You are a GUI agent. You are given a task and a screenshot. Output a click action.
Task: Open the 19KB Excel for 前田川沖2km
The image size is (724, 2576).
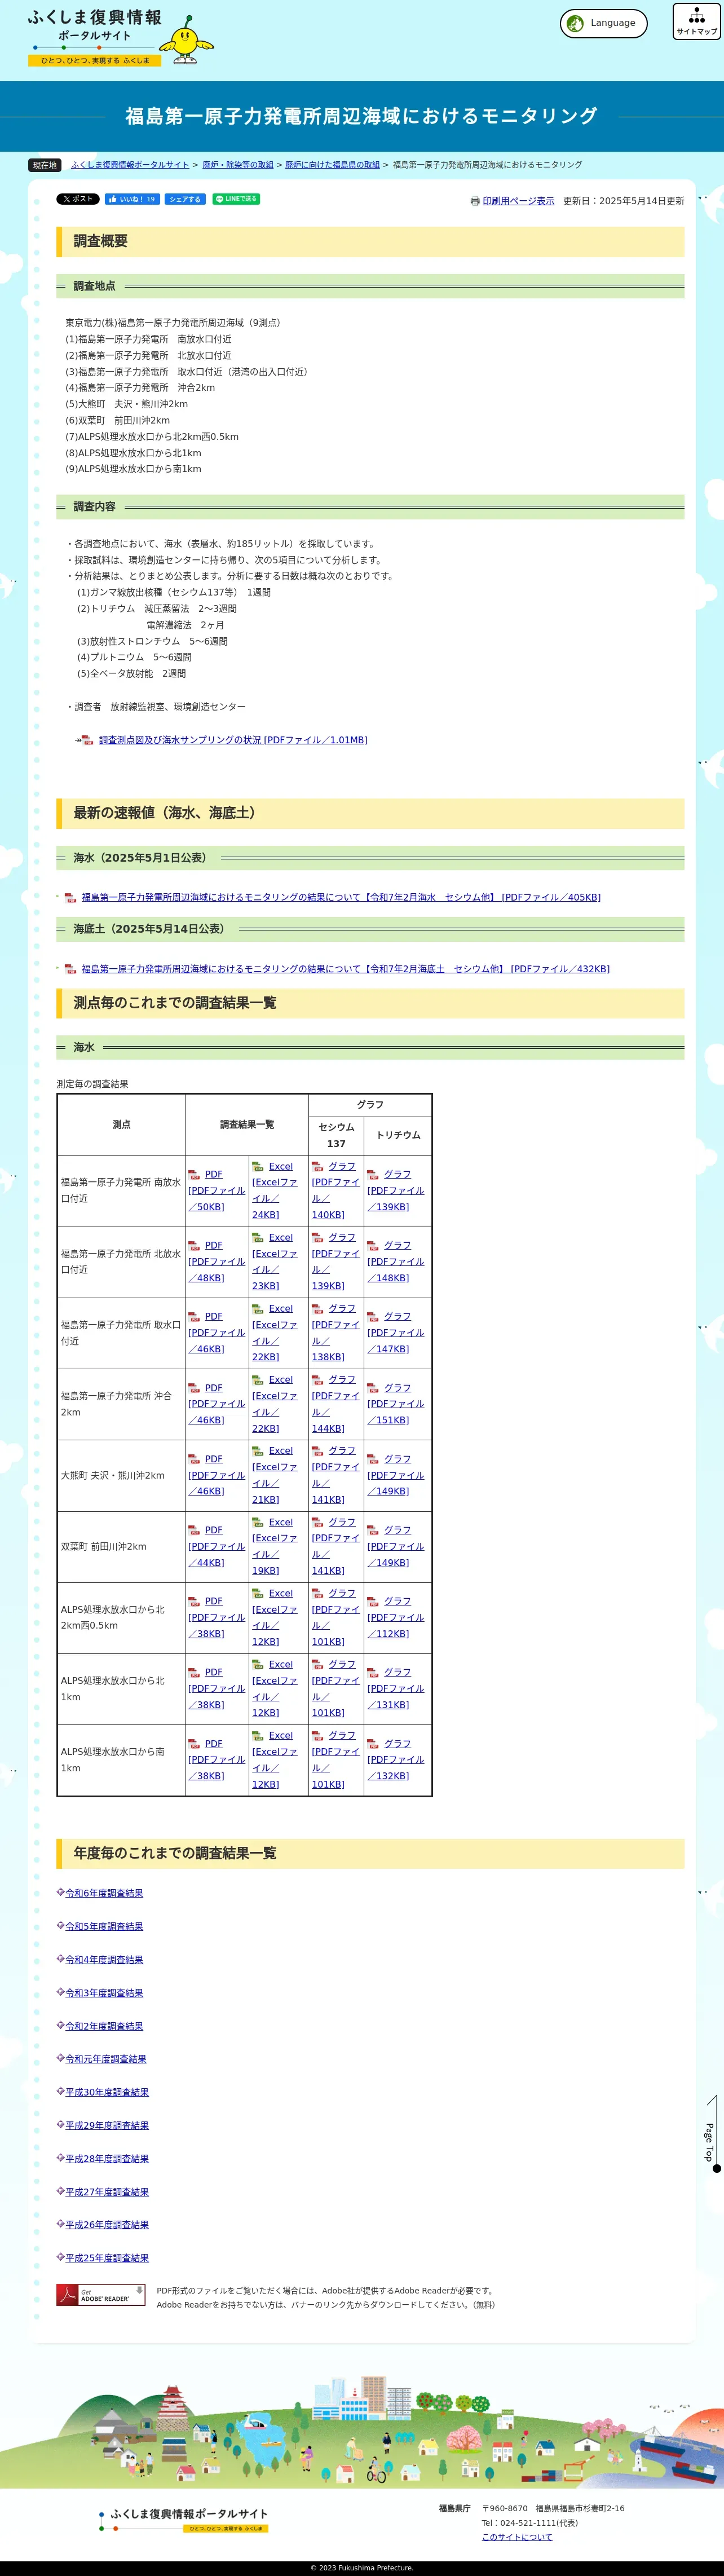click(x=274, y=1546)
